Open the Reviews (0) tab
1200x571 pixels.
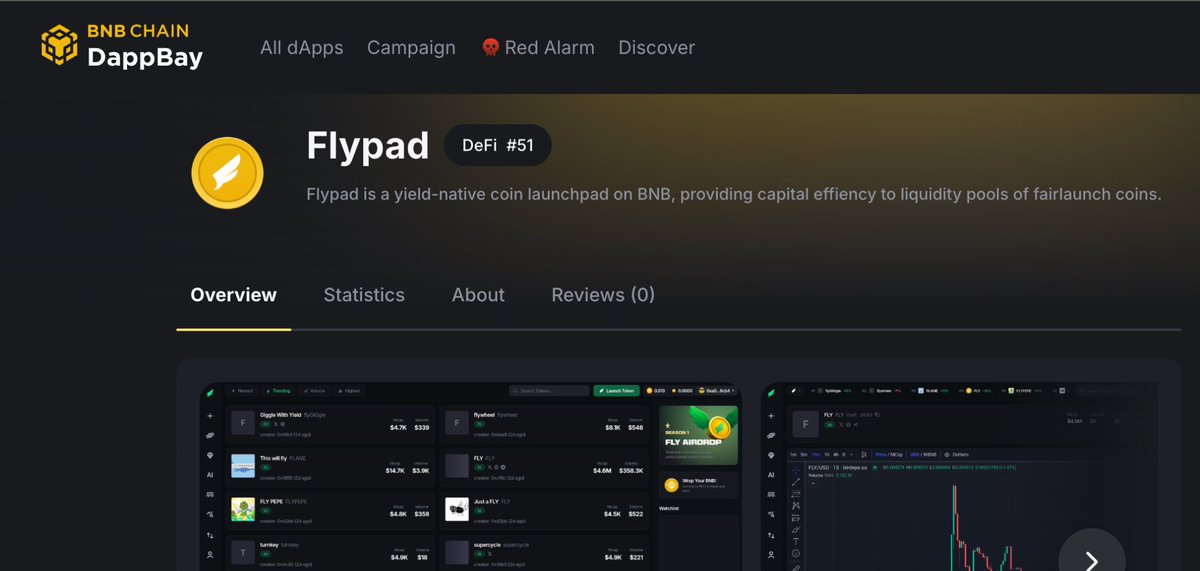point(603,295)
